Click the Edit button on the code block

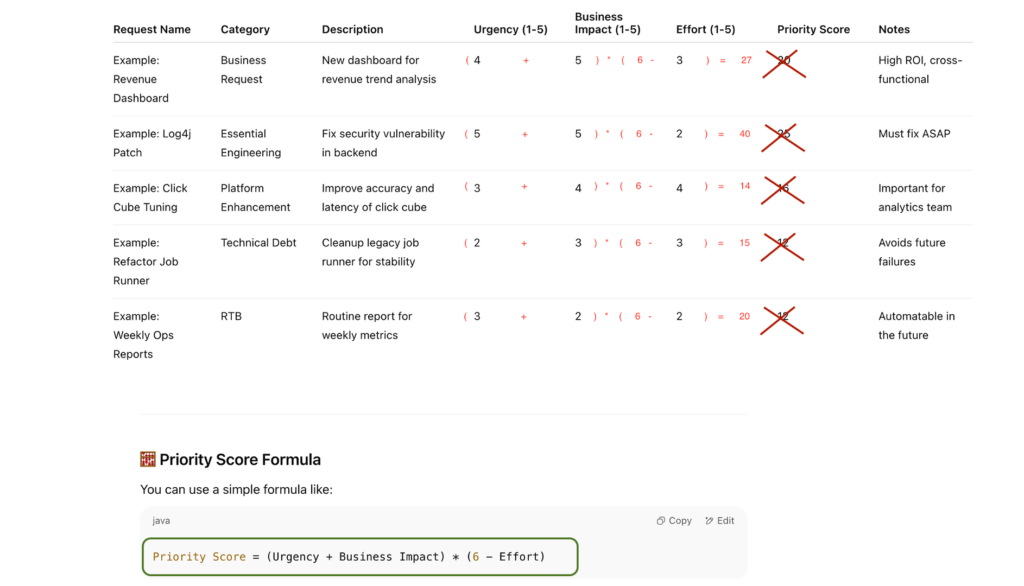(x=720, y=521)
